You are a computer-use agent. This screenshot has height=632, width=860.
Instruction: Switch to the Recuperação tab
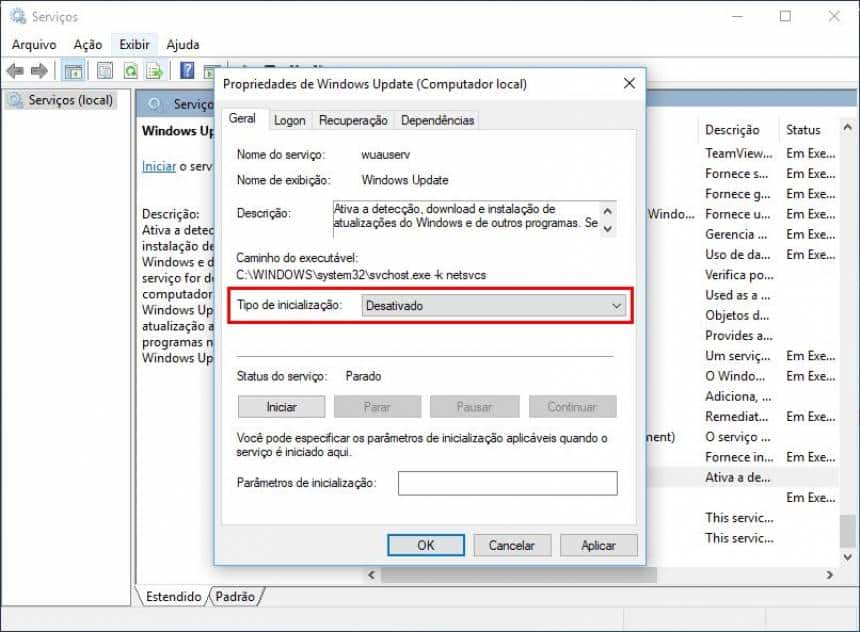[353, 120]
